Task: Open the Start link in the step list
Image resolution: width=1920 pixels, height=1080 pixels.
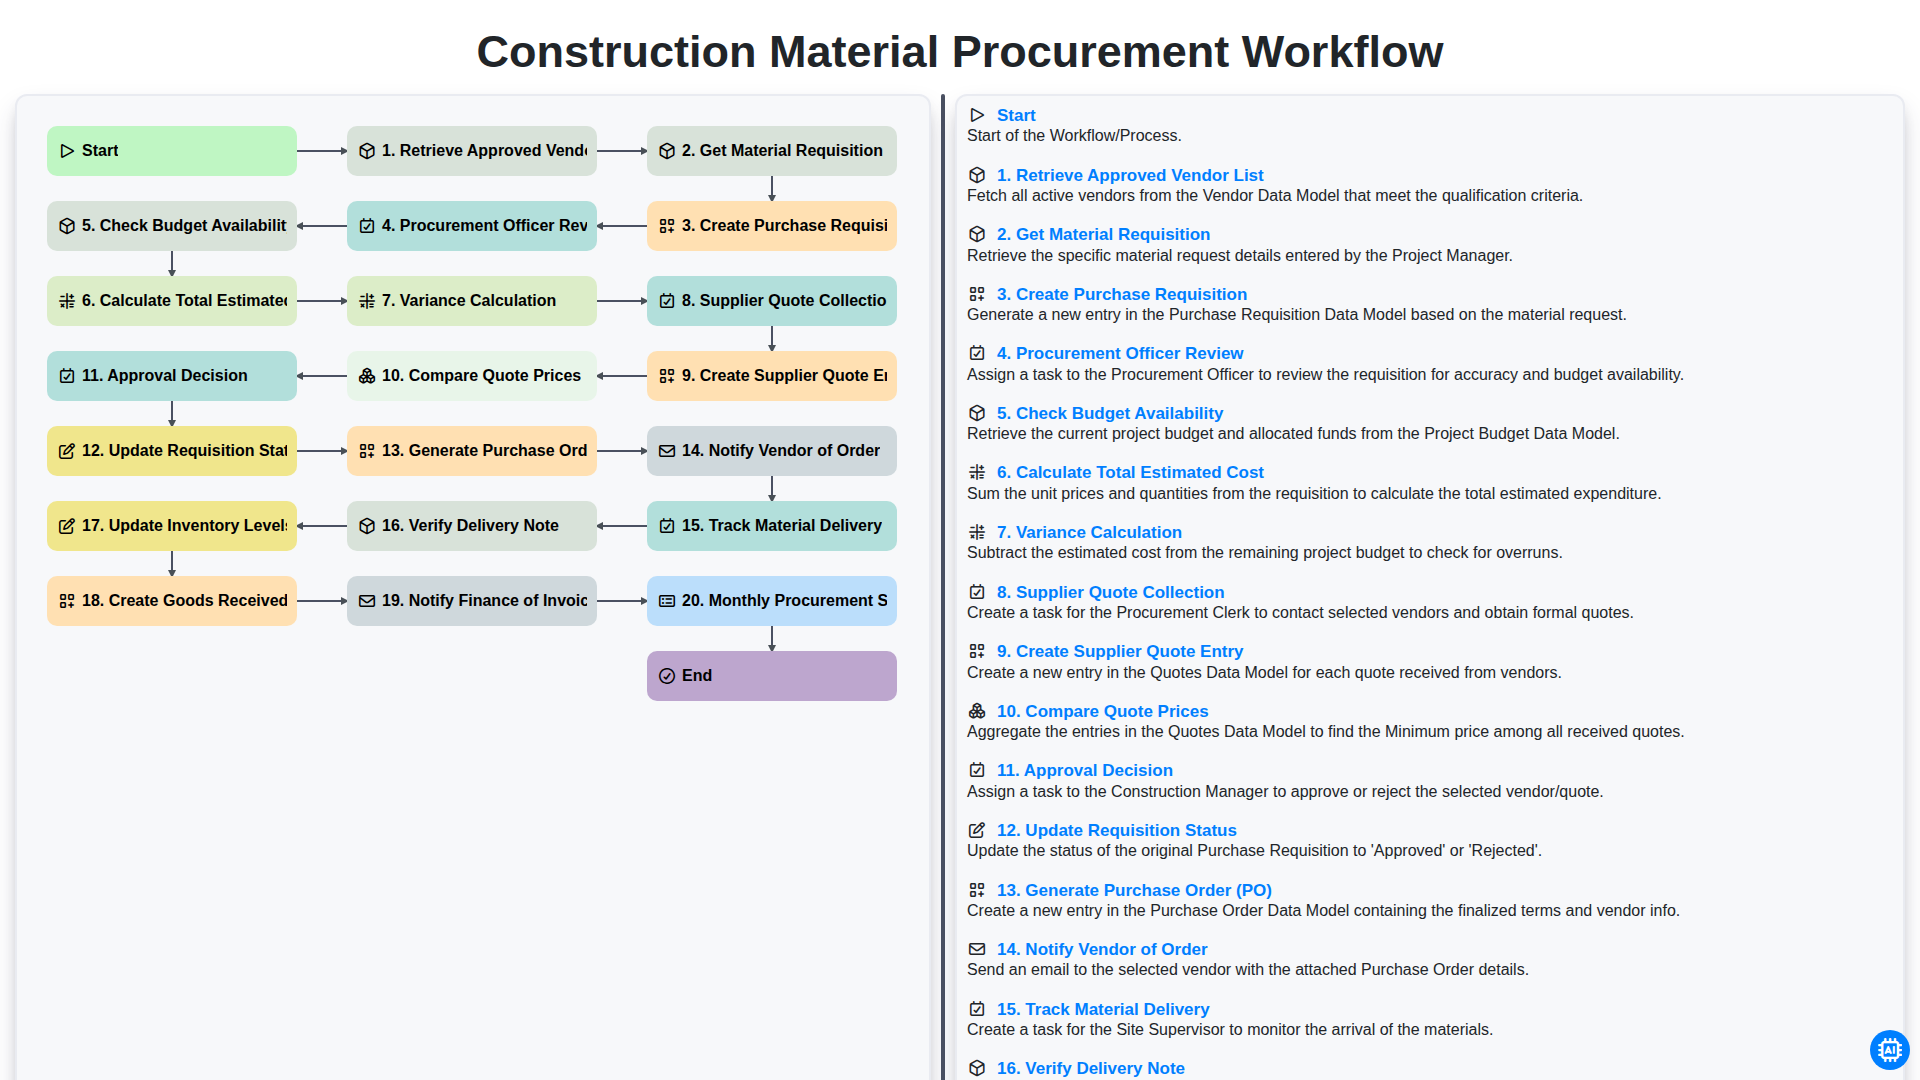Action: click(1016, 115)
